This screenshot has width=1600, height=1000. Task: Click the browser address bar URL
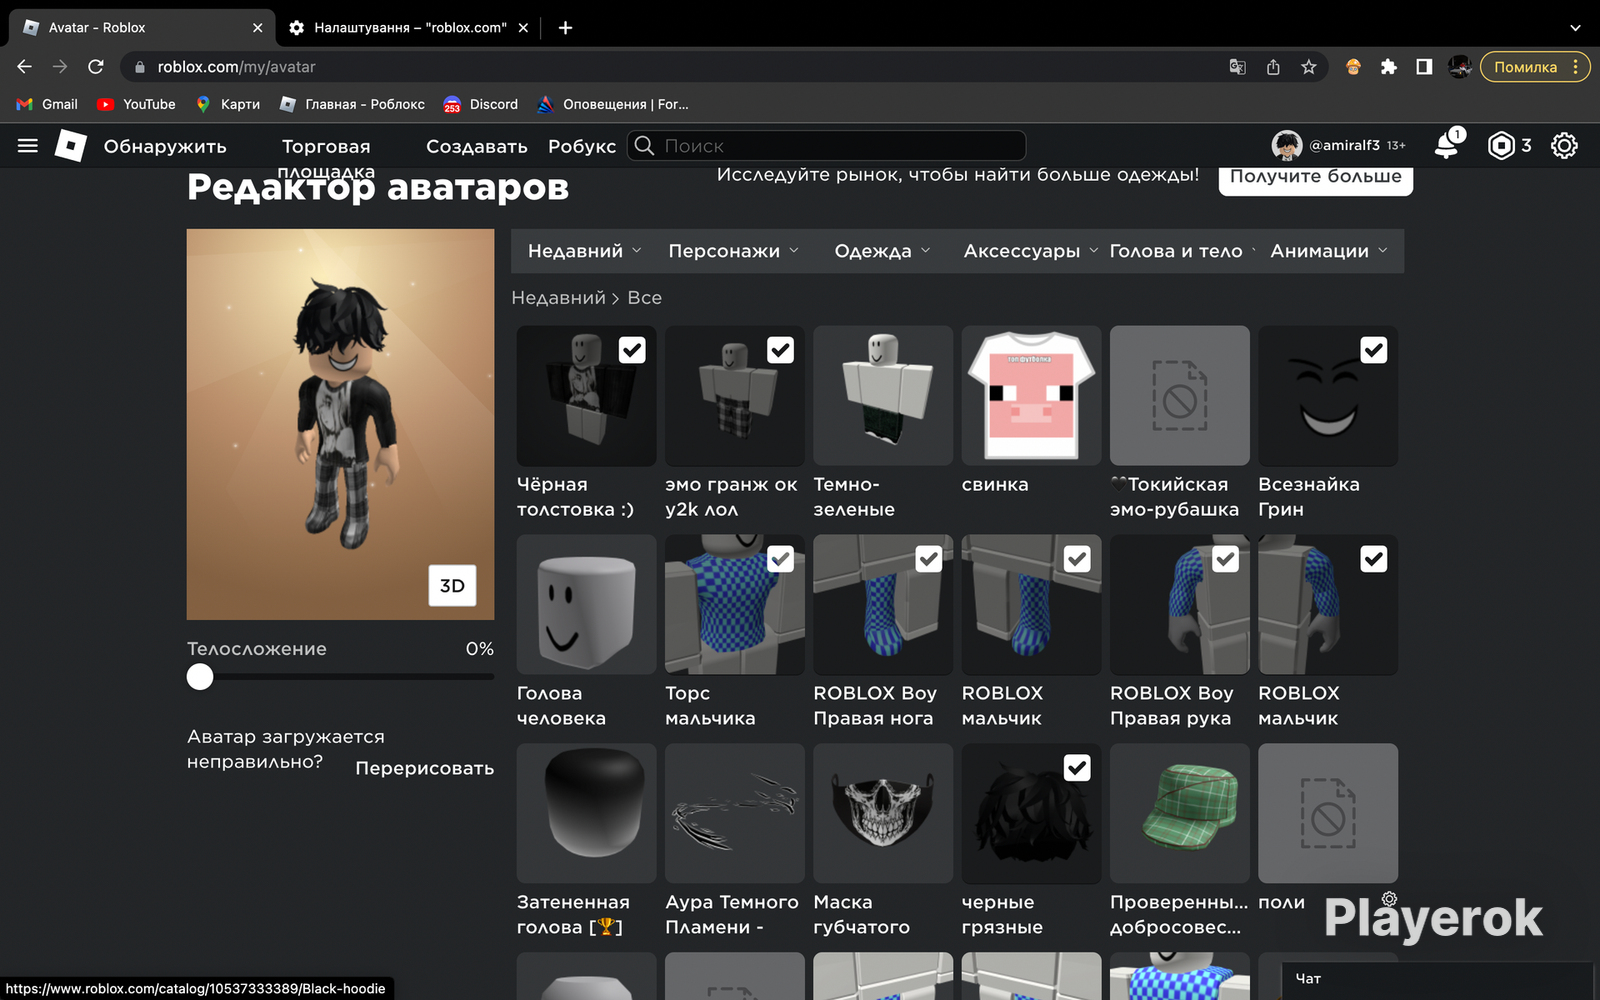236,67
